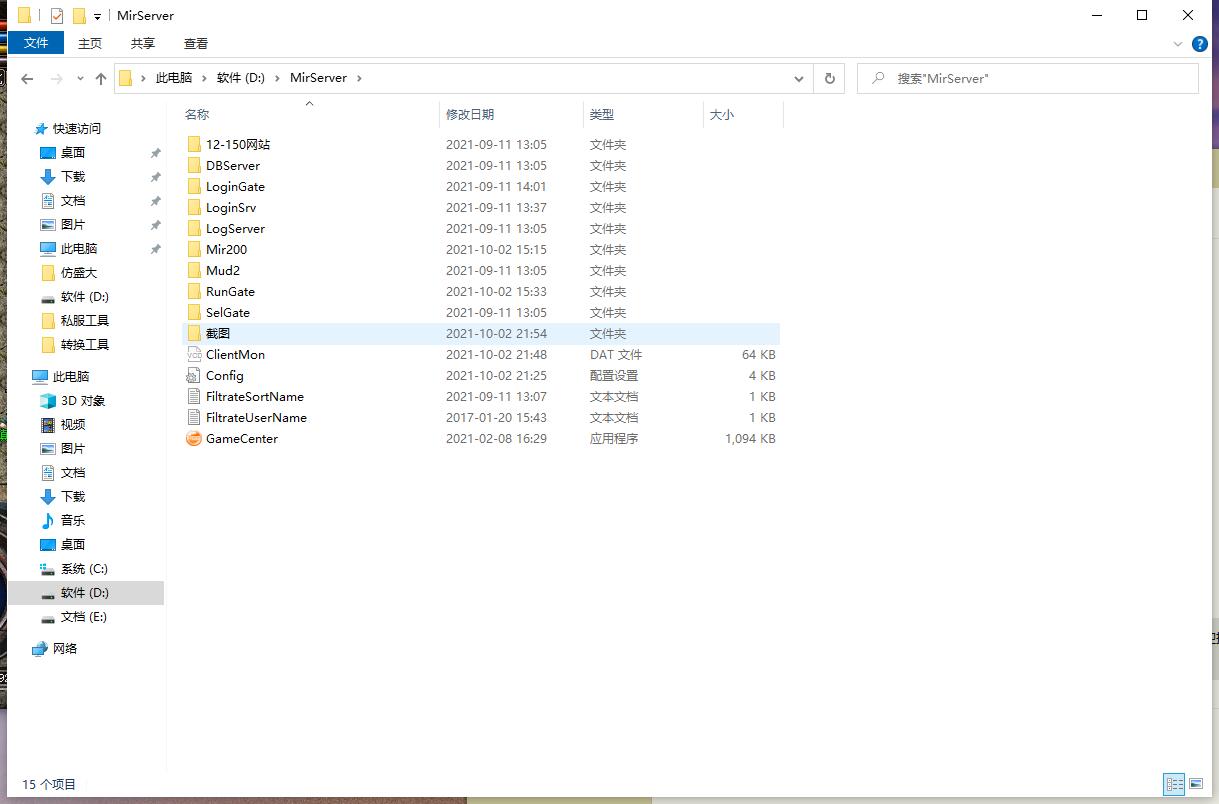Switch to large icons view layout

click(1195, 784)
